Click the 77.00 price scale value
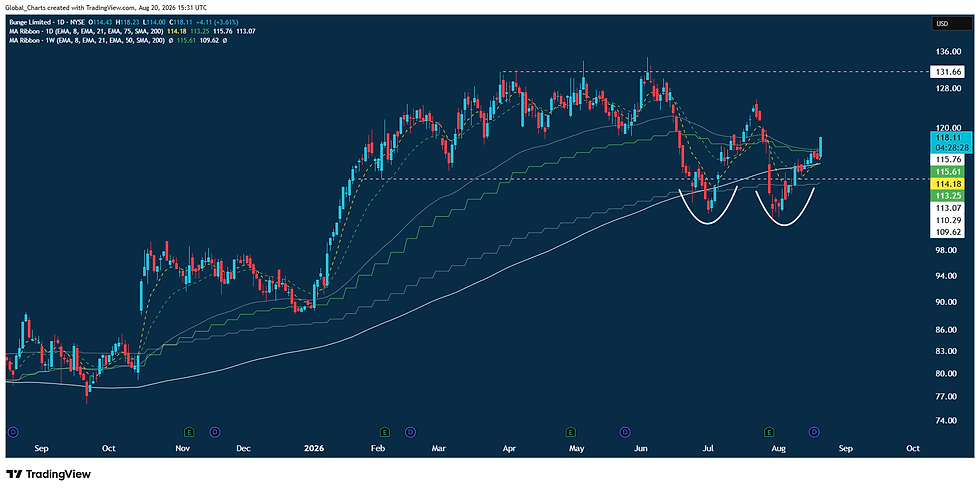The image size is (980, 490). tap(948, 397)
